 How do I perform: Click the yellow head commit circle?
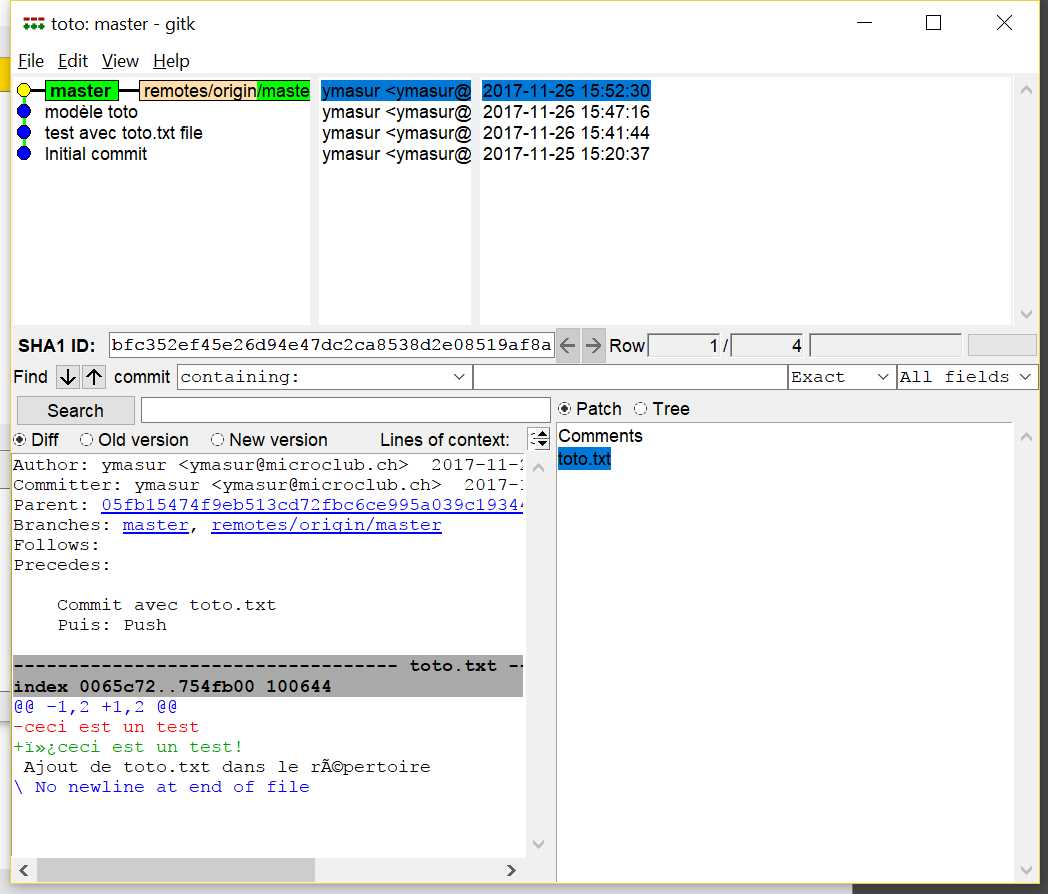[24, 90]
